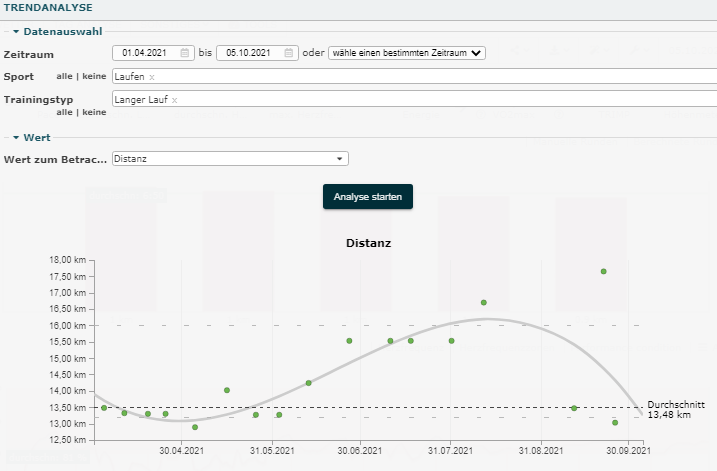Screen dimensions: 717x471
Task: Click the Analyse starten button
Action: pyautogui.click(x=367, y=197)
